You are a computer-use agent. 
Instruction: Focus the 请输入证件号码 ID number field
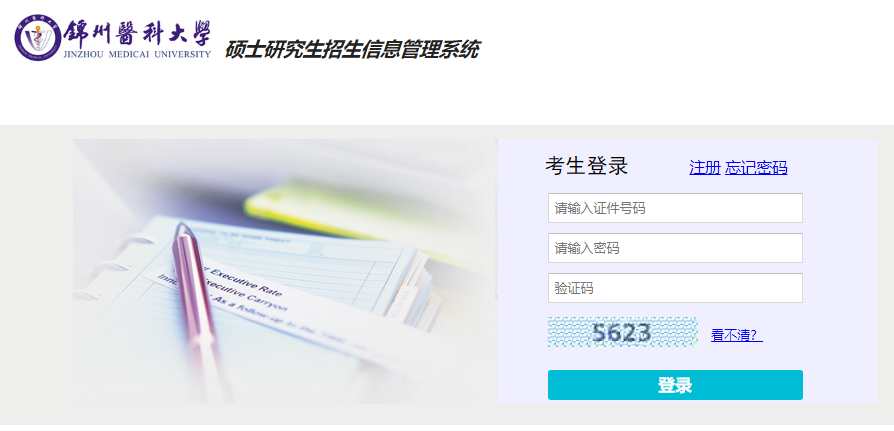[x=675, y=208]
